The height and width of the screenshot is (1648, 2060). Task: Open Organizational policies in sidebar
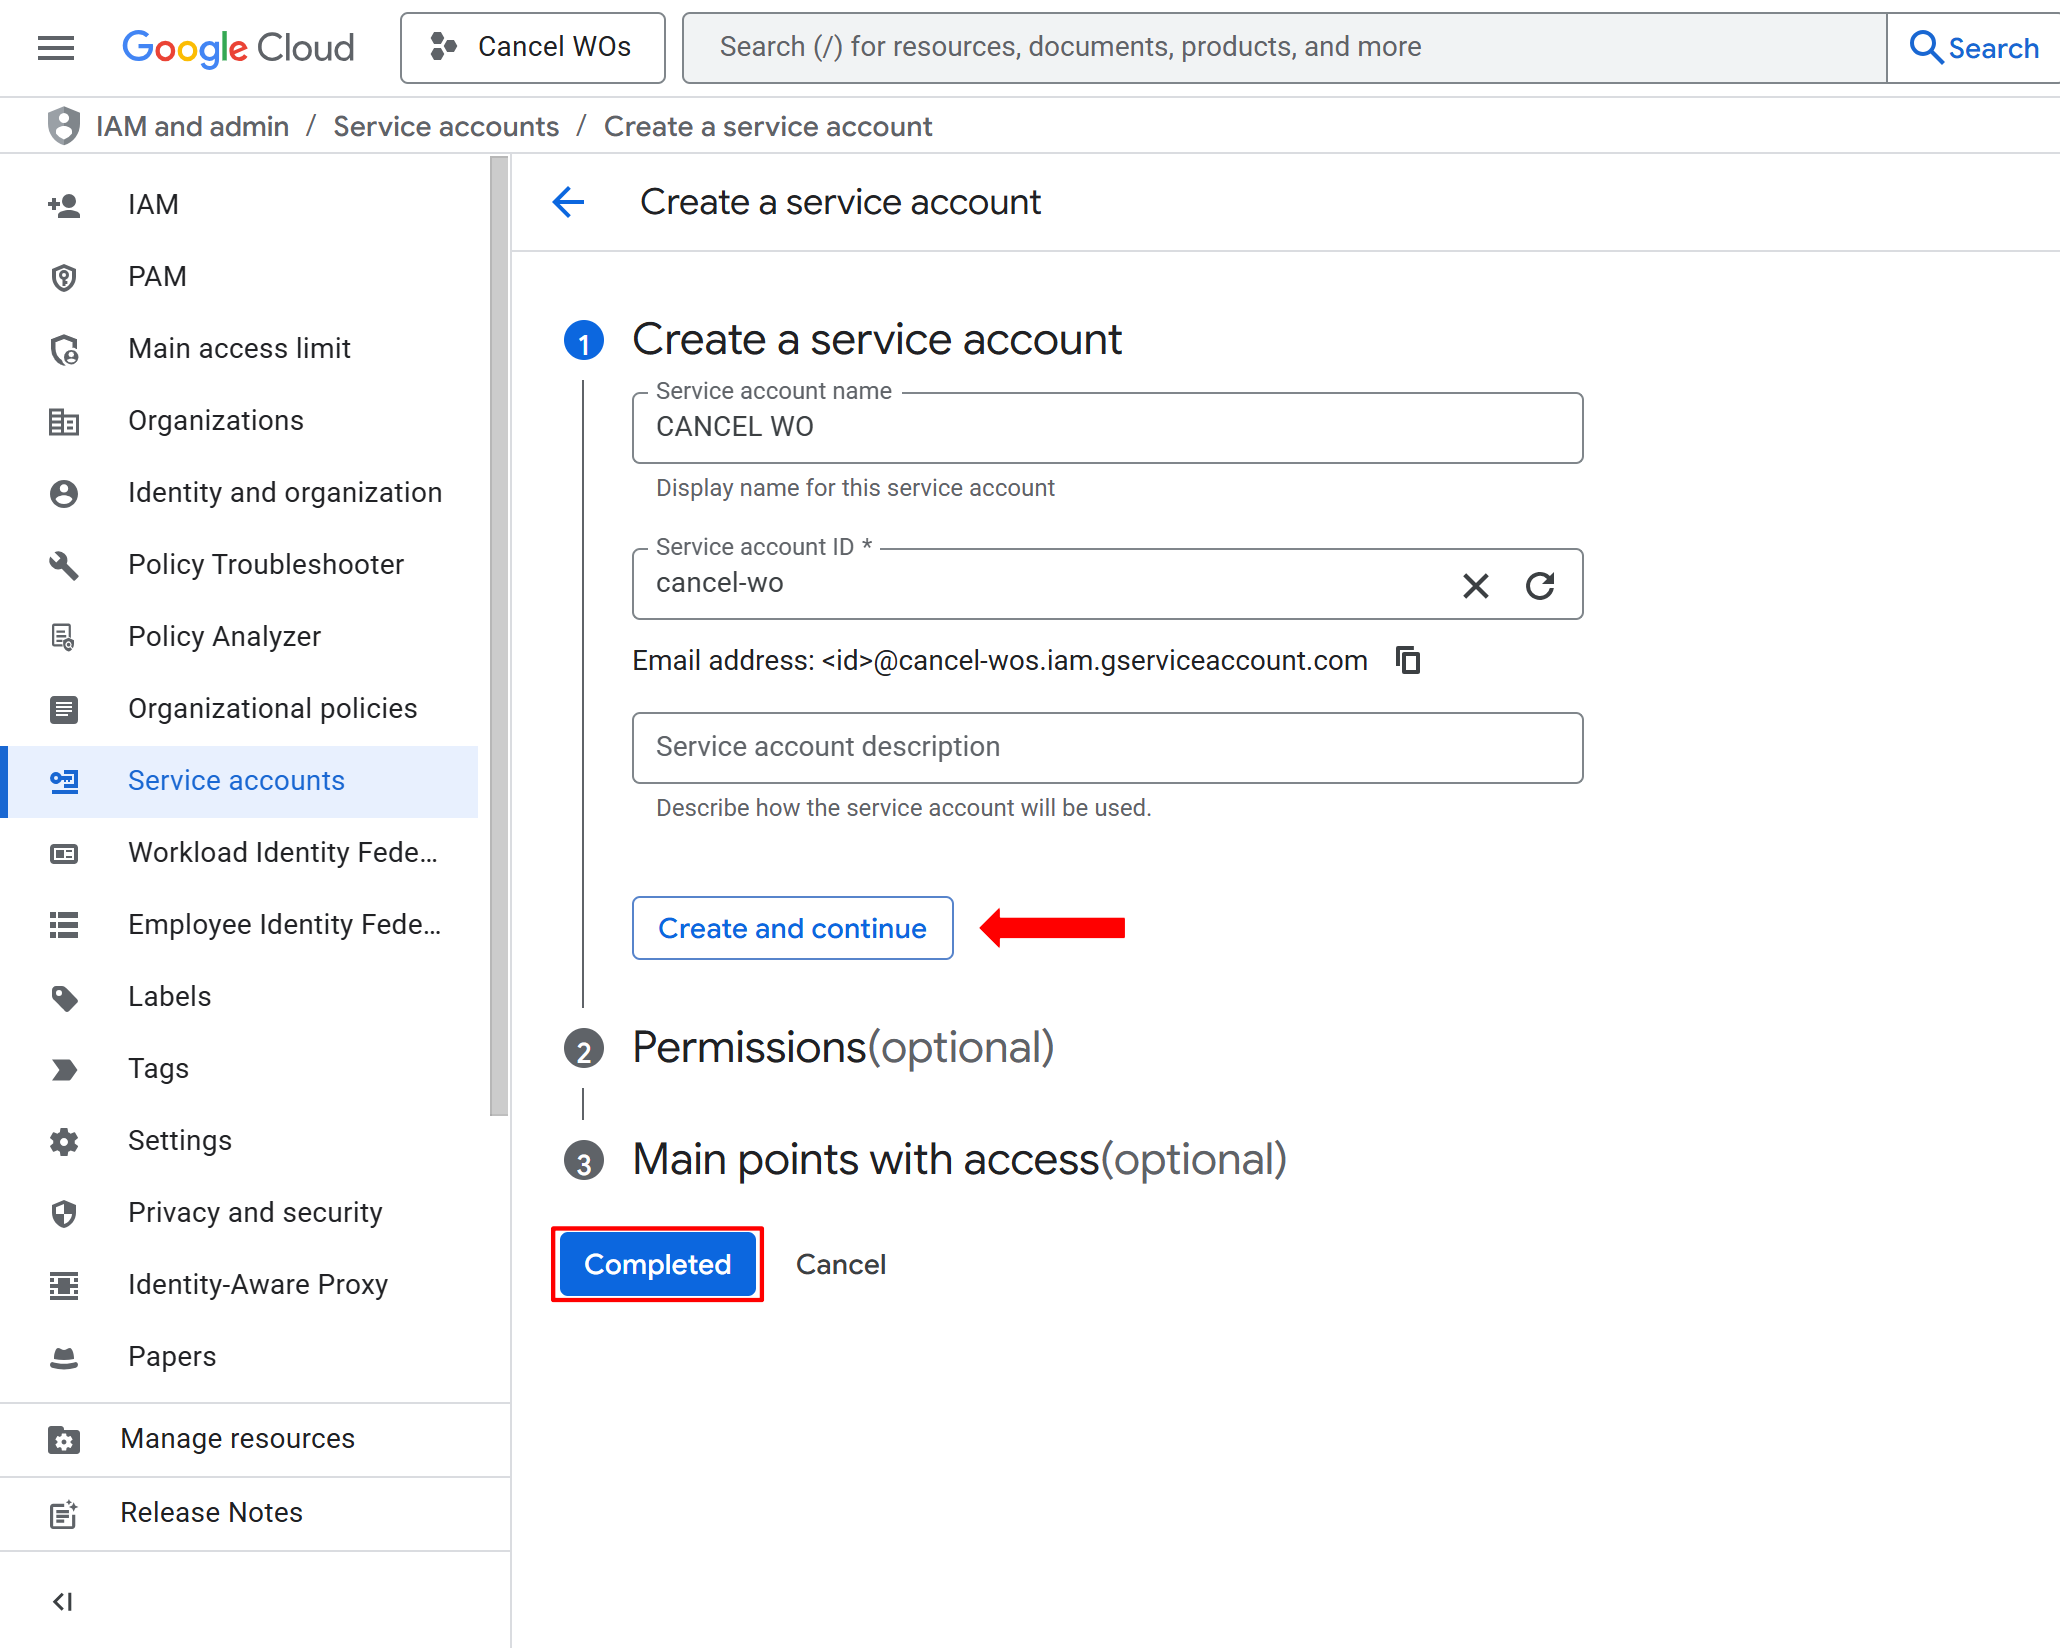[272, 709]
